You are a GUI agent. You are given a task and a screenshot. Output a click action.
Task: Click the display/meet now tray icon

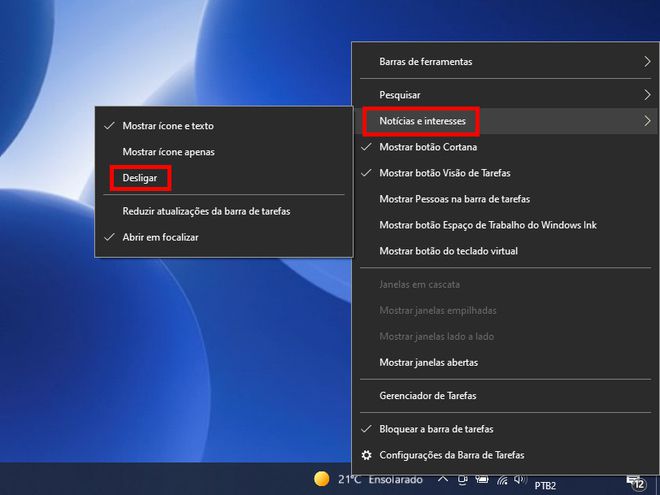(x=463, y=480)
